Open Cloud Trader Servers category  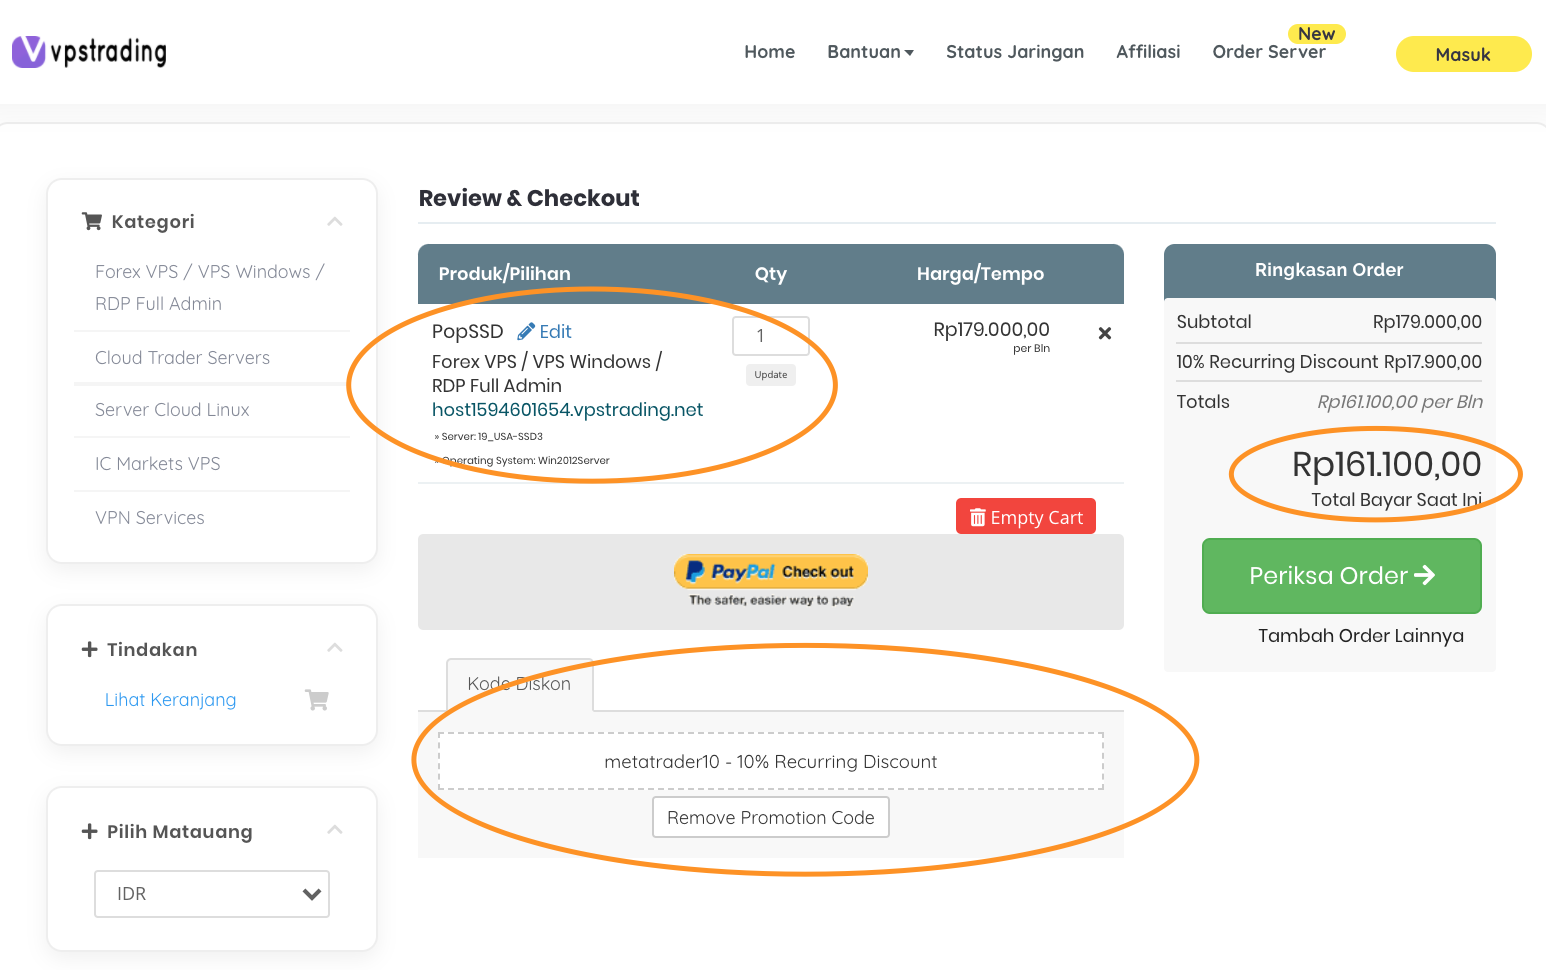click(182, 358)
